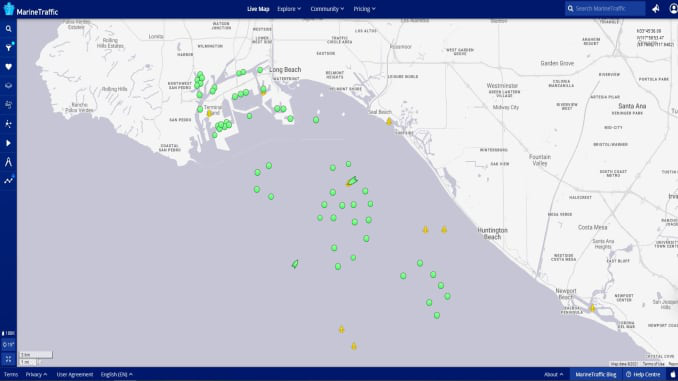Select the green vessel arrow near Long Beach anchorage
This screenshot has height=381, width=678.
pyautogui.click(x=352, y=181)
